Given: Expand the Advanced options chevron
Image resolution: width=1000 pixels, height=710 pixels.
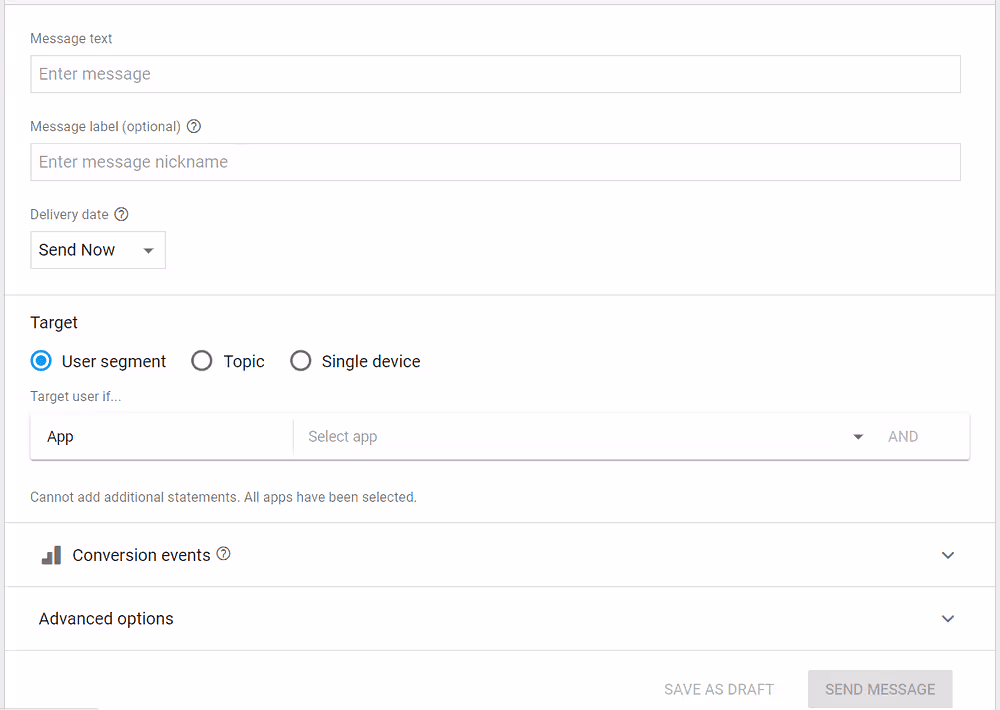Looking at the screenshot, I should [948, 619].
